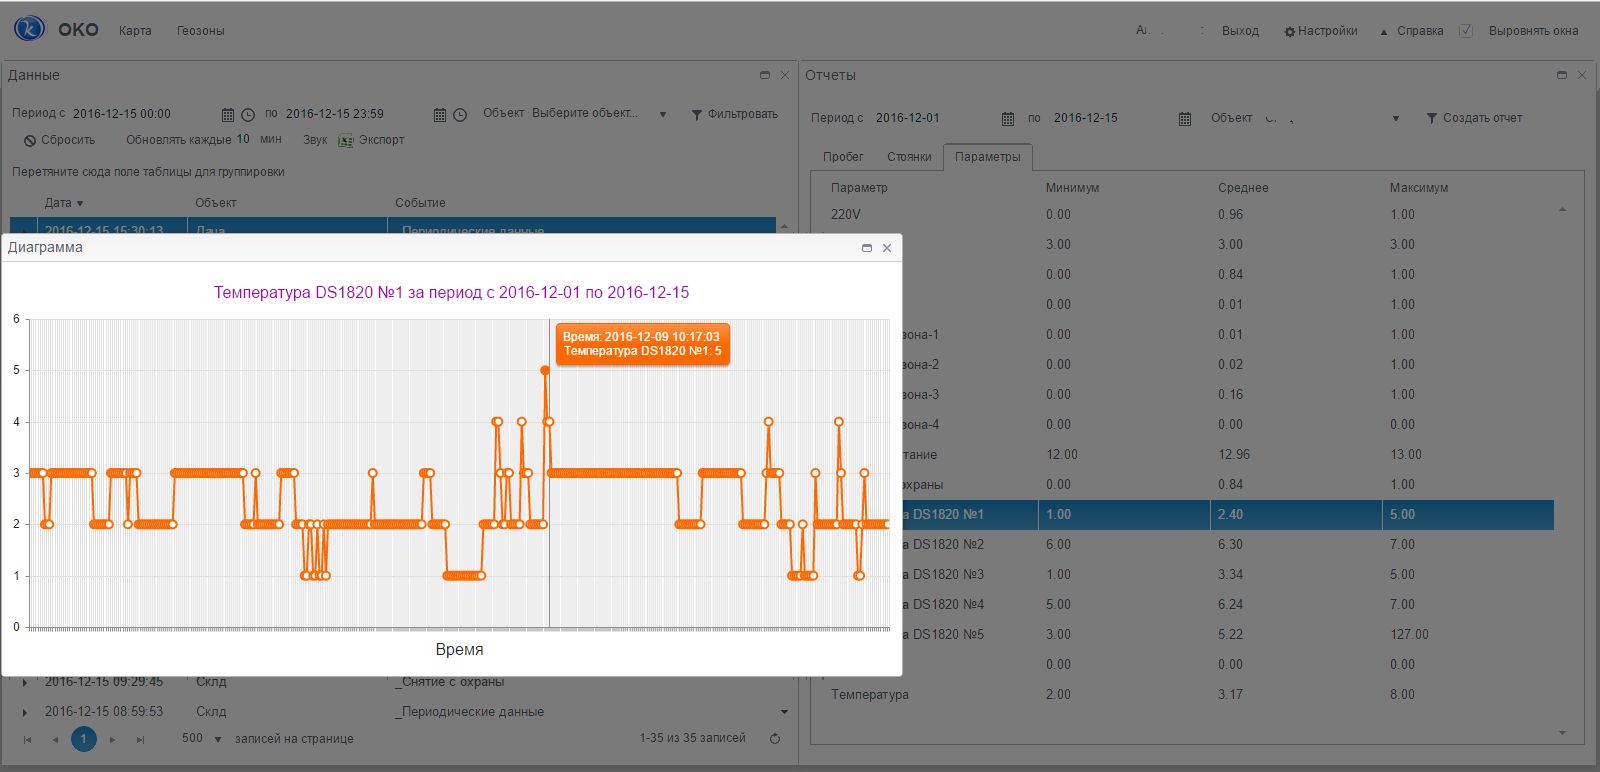Expand row 2016-12-15 08:59:53
1600x772 pixels.
point(25,713)
